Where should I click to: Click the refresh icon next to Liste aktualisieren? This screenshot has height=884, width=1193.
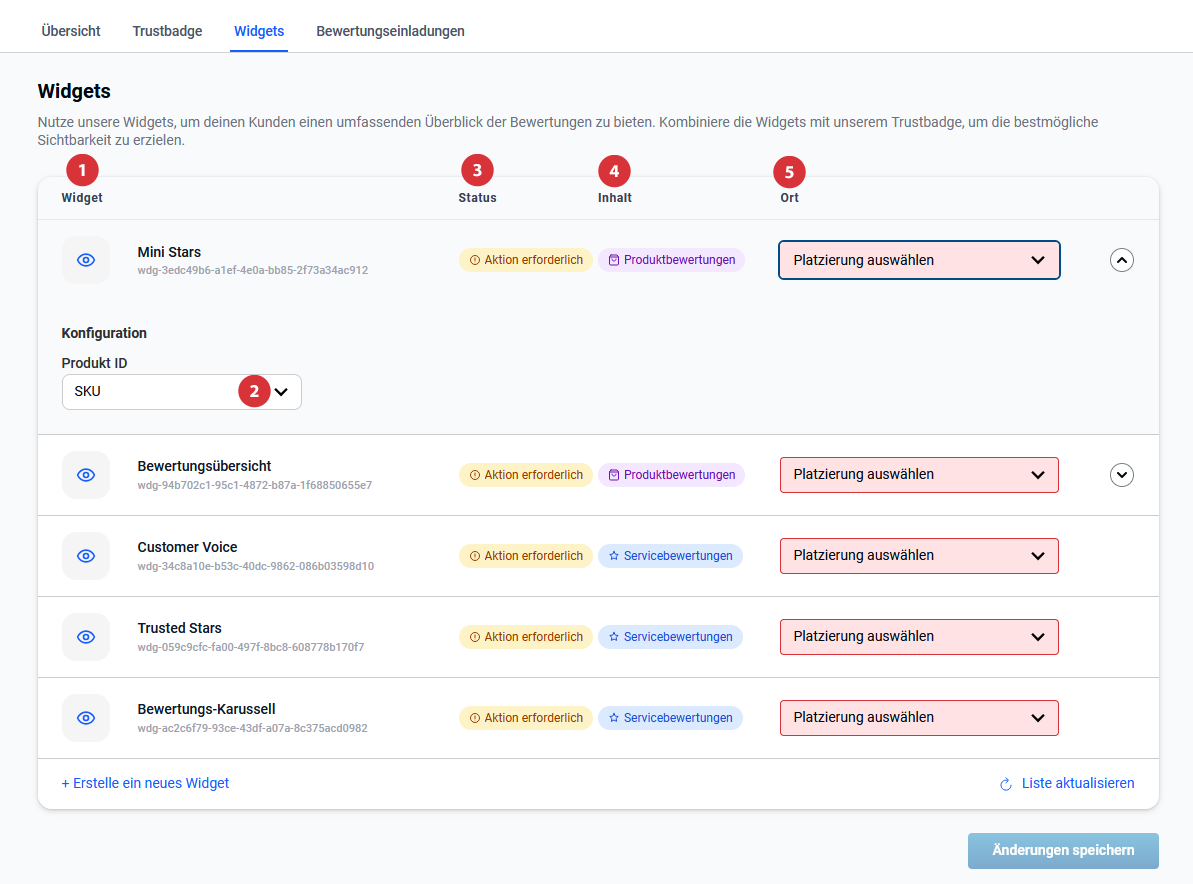[1006, 784]
